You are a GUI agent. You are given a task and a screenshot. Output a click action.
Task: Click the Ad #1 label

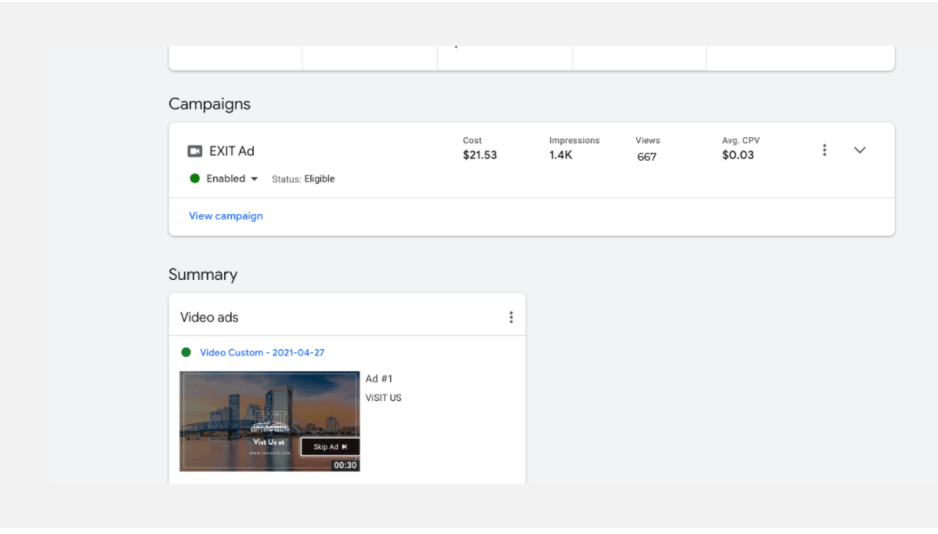(379, 379)
